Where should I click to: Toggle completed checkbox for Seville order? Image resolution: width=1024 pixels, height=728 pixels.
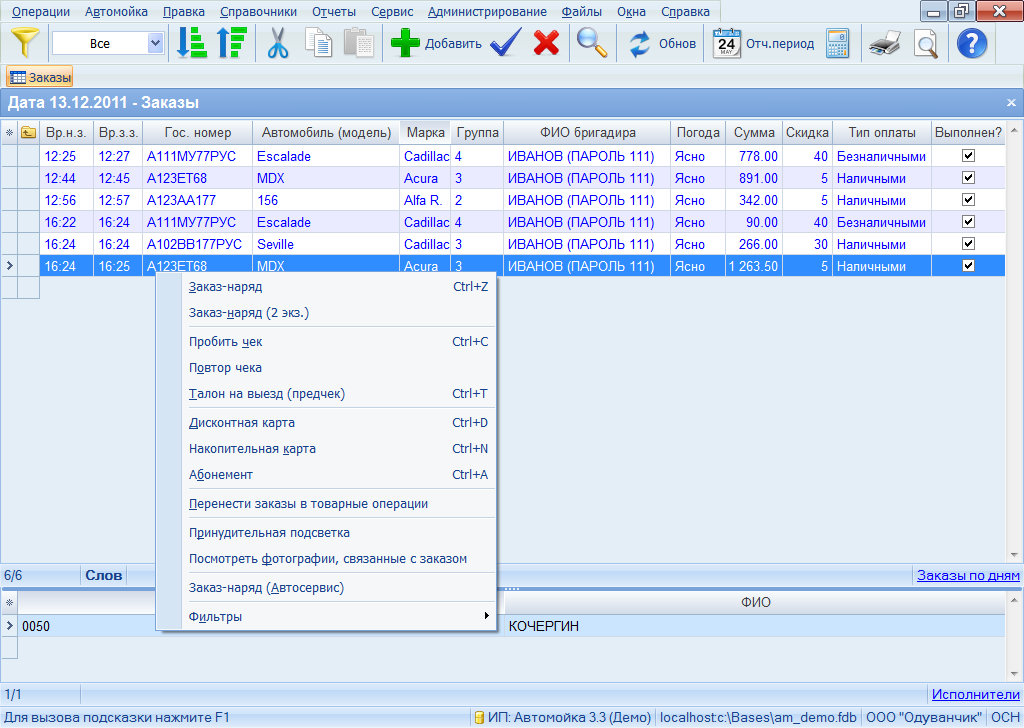coord(967,244)
